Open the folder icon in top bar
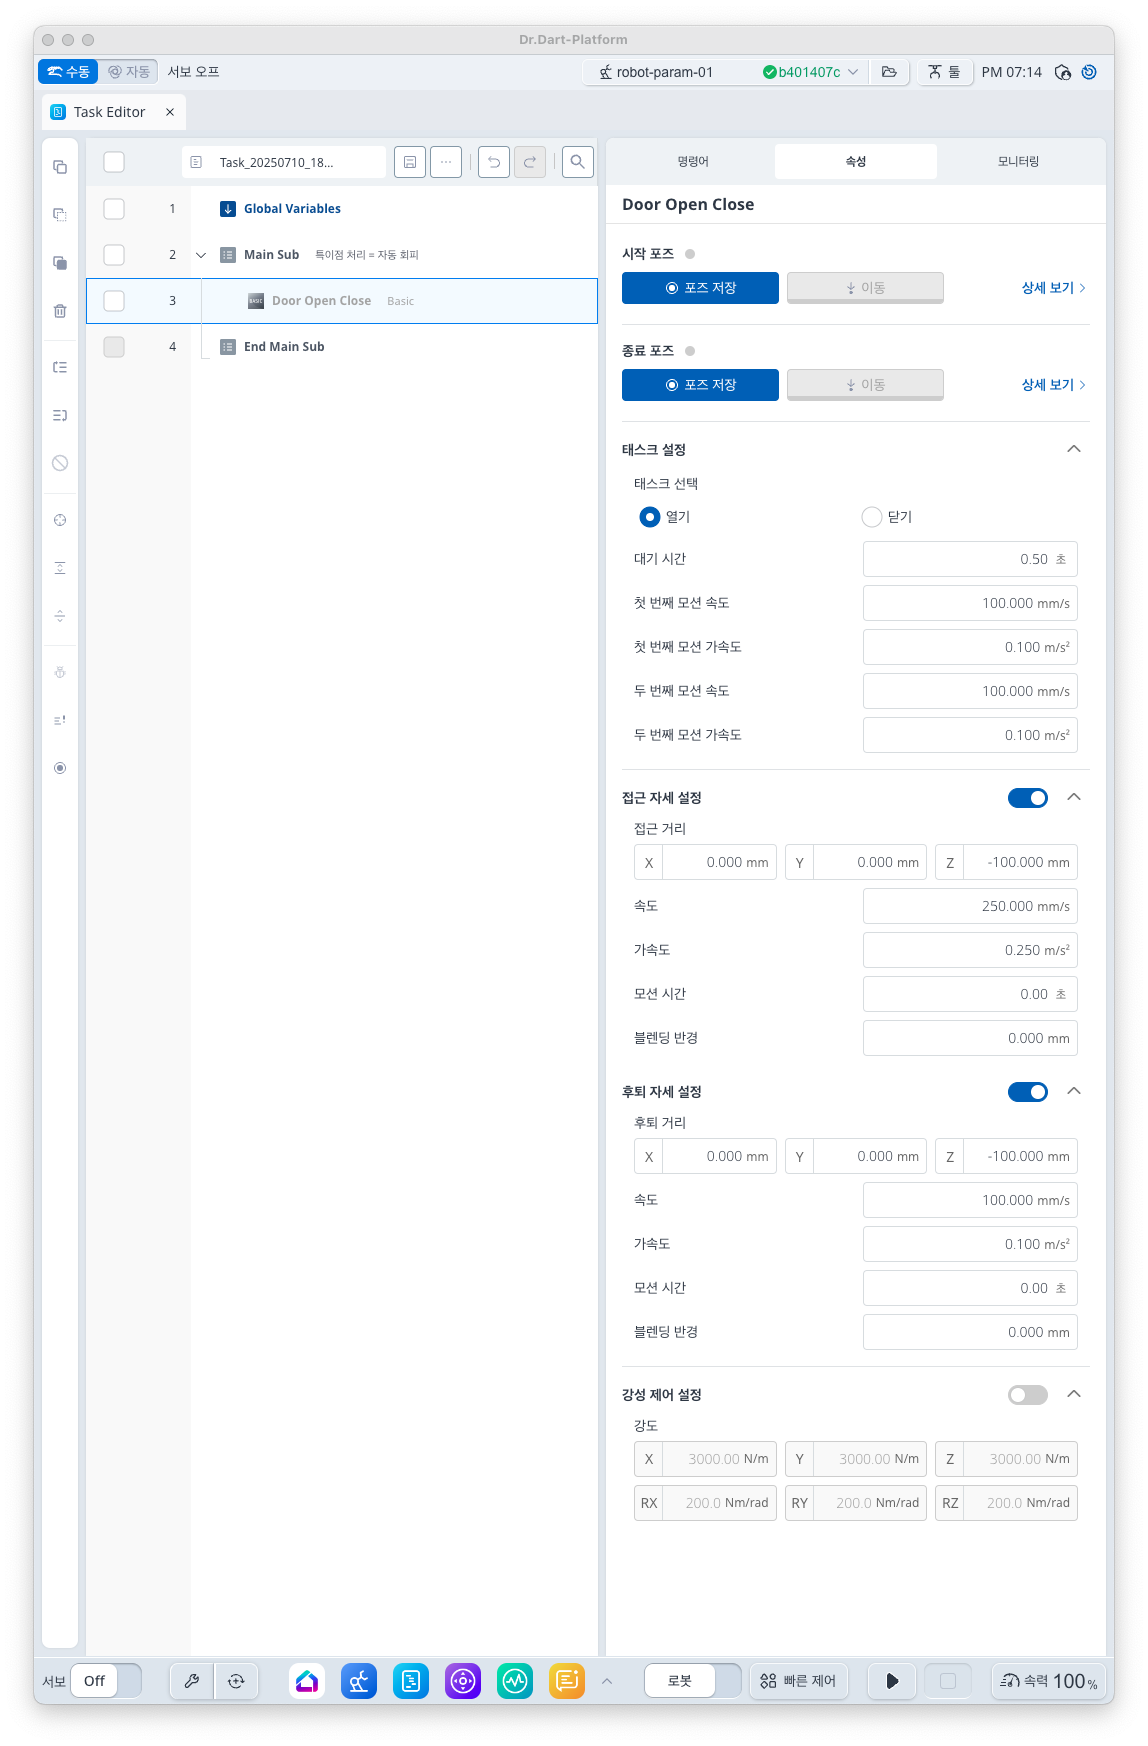 point(889,72)
